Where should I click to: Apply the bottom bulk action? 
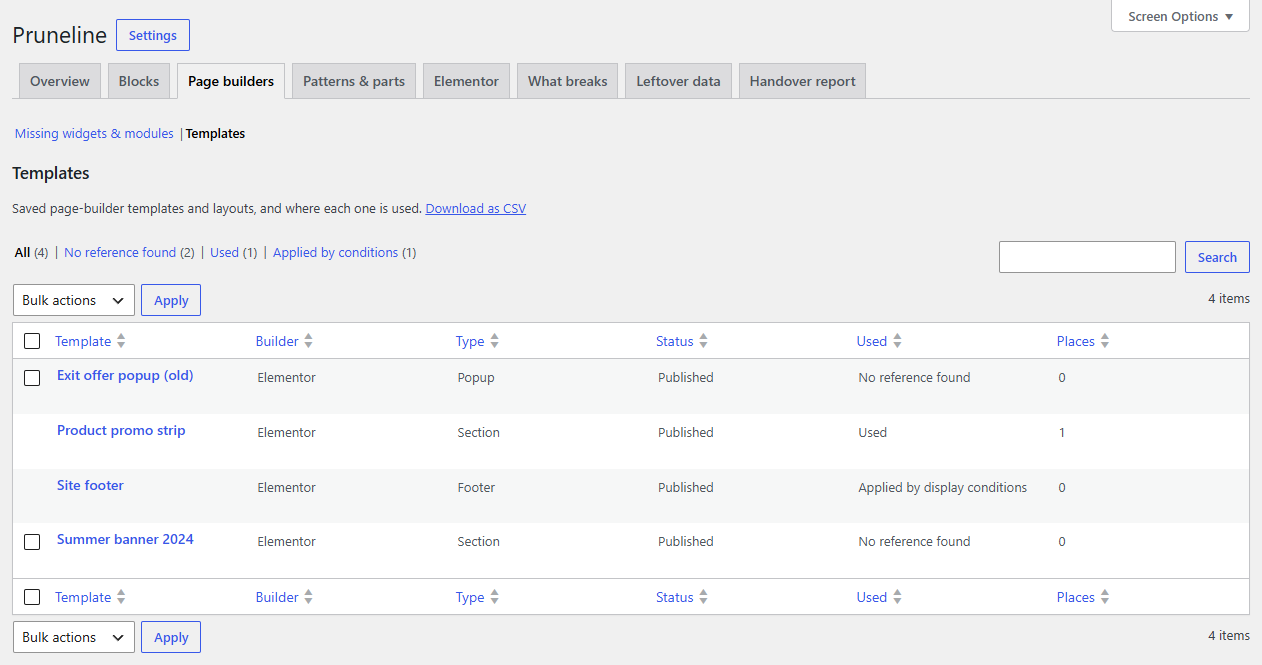pyautogui.click(x=171, y=637)
